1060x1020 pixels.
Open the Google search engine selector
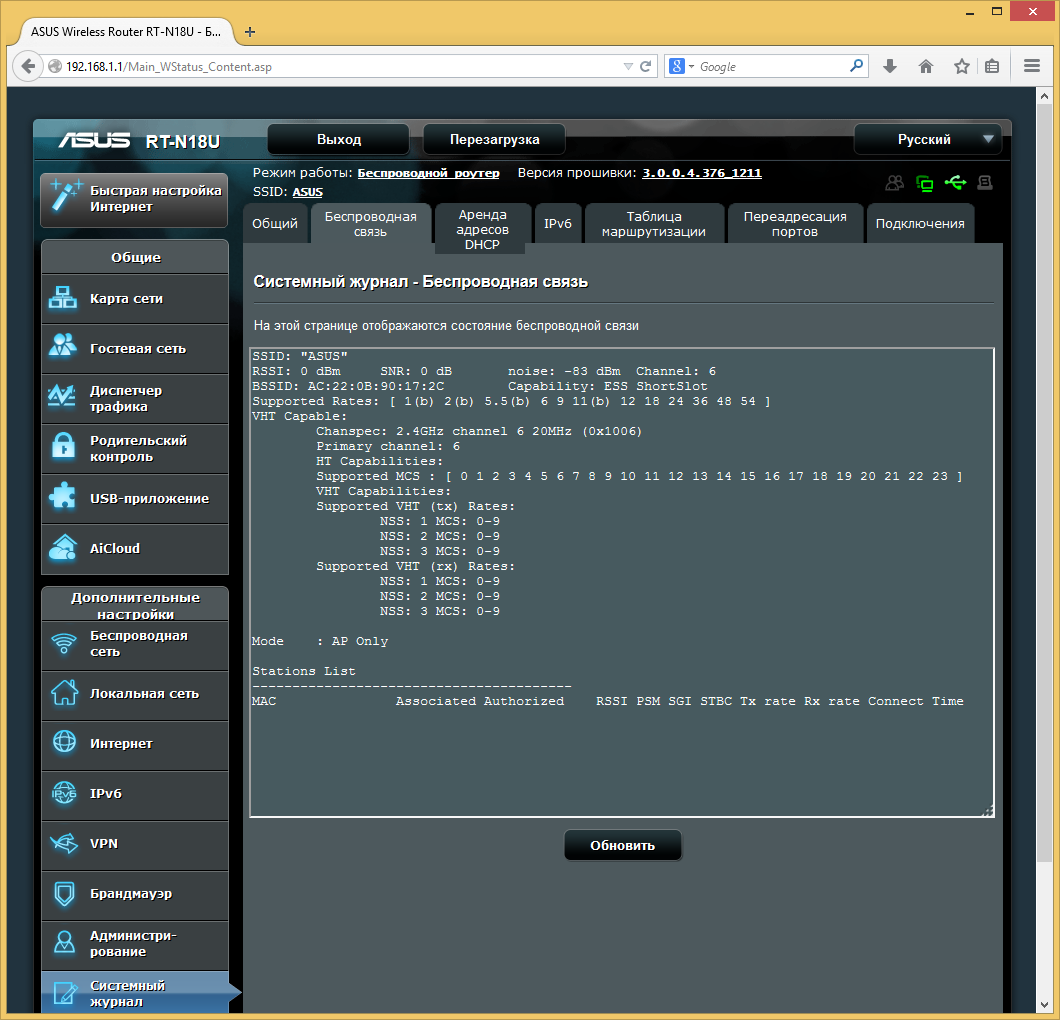click(681, 66)
